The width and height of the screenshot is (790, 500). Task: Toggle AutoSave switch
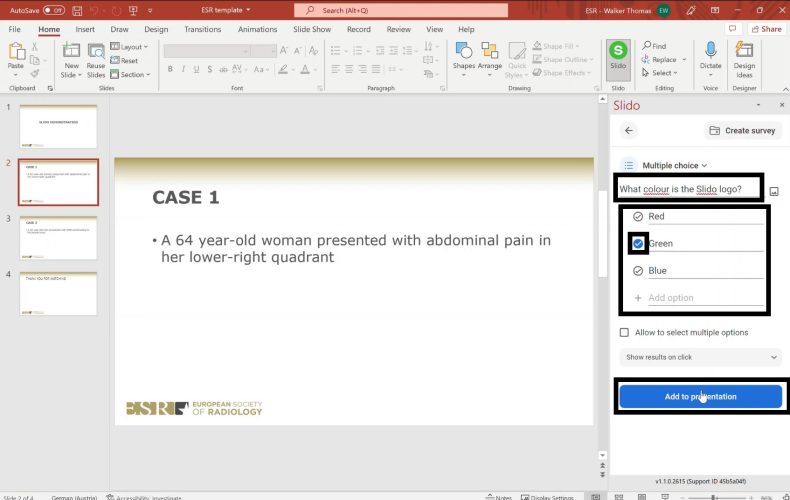(53, 10)
